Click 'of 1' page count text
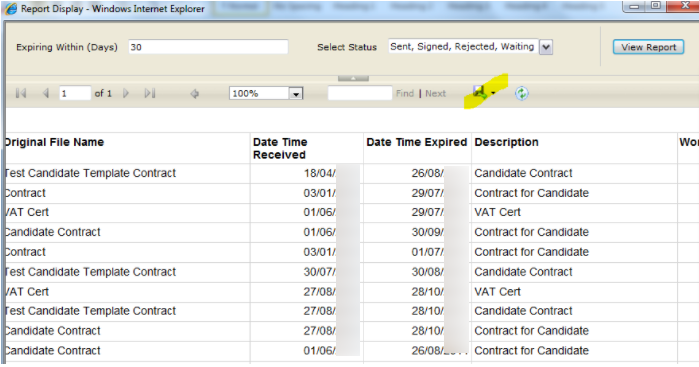The height and width of the screenshot is (367, 699). [103, 93]
